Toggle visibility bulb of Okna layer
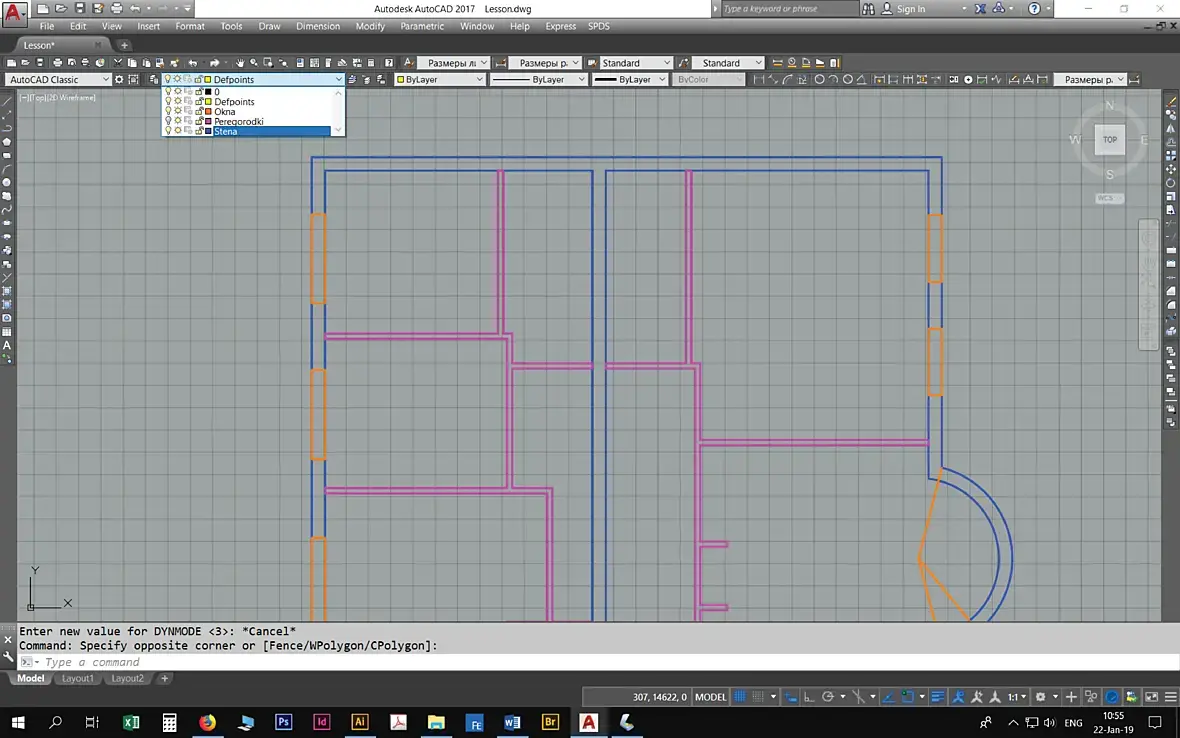The width and height of the screenshot is (1180, 738). click(168, 111)
